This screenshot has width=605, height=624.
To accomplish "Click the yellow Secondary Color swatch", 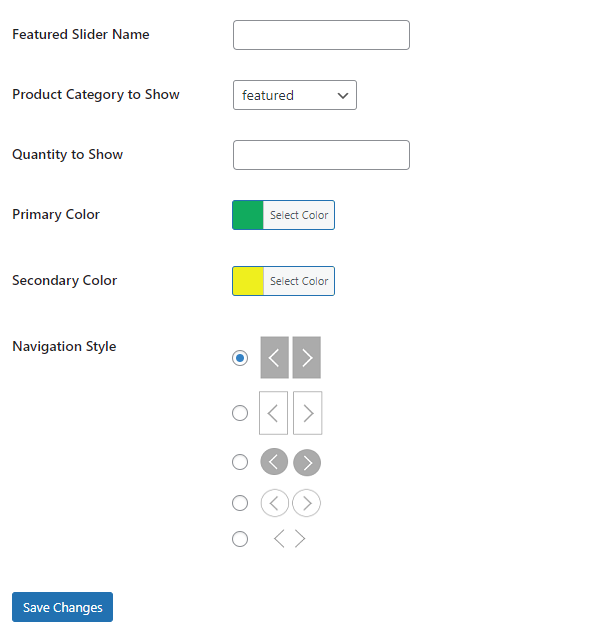I will pyautogui.click(x=248, y=281).
